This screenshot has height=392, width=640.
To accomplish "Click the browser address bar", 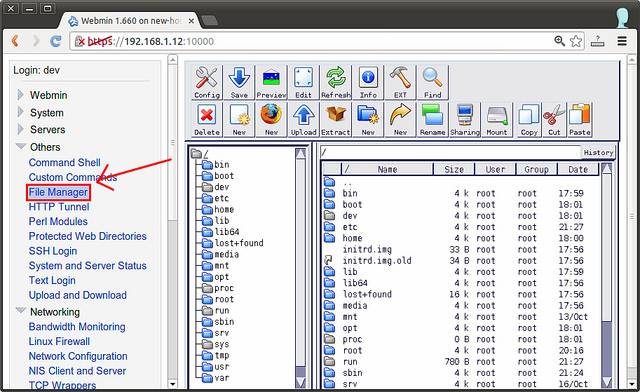I will click(x=310, y=41).
